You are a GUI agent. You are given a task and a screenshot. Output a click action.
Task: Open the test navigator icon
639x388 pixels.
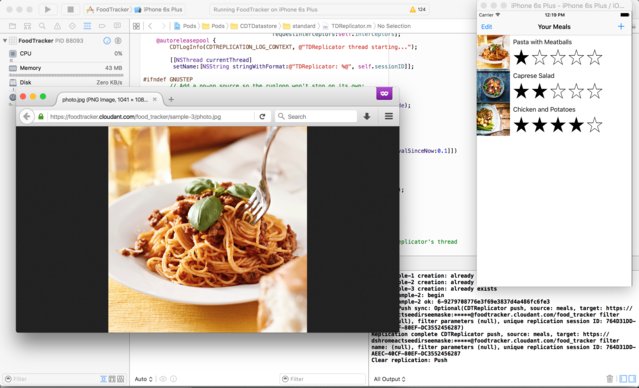click(72, 26)
